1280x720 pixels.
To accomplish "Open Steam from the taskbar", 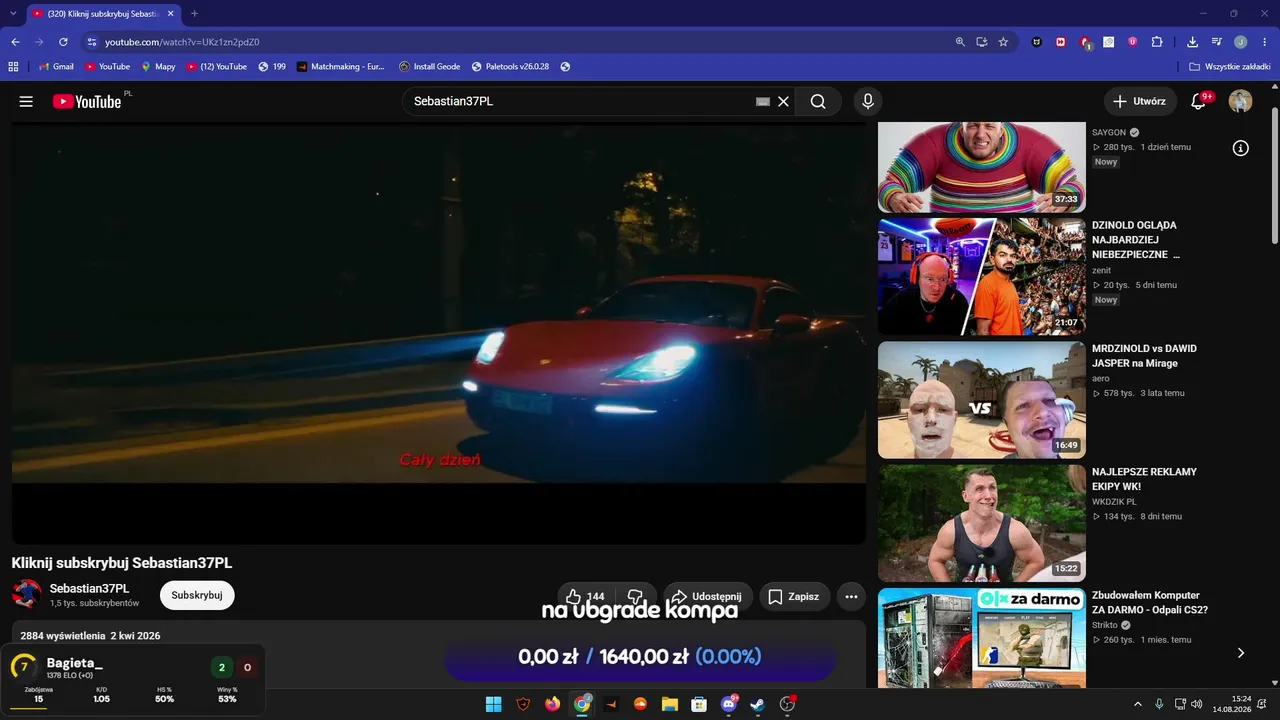I will [757, 704].
